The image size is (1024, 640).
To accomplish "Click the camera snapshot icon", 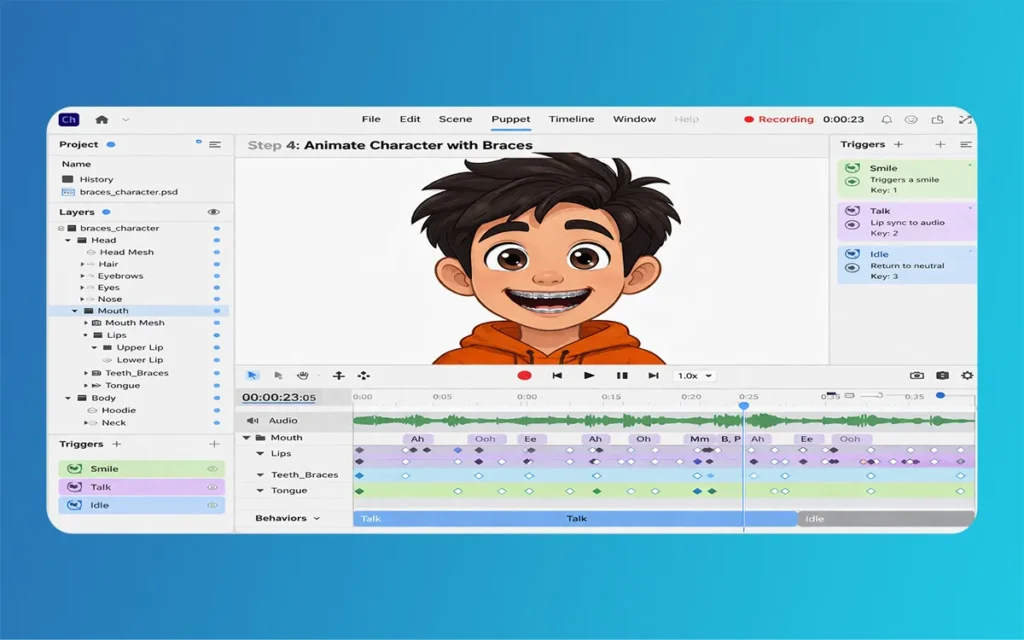I will tap(916, 376).
